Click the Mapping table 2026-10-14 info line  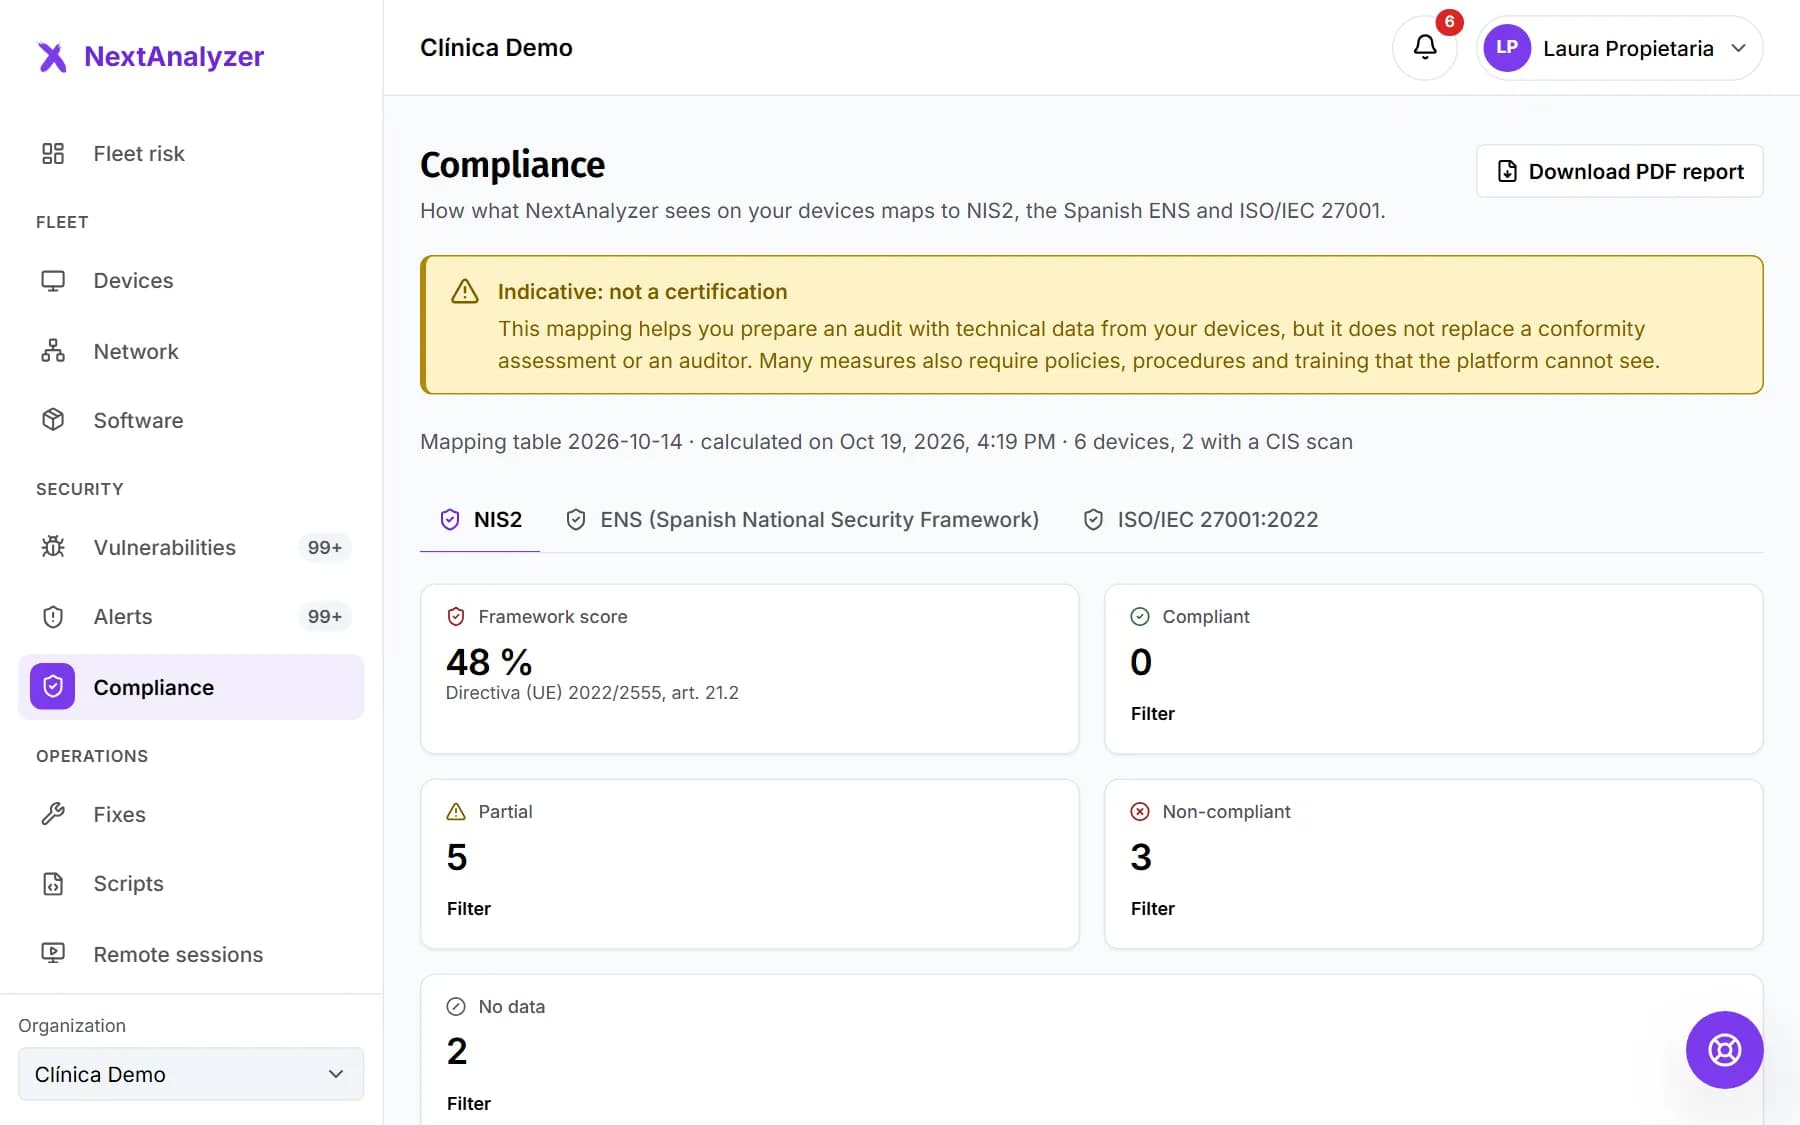886,442
